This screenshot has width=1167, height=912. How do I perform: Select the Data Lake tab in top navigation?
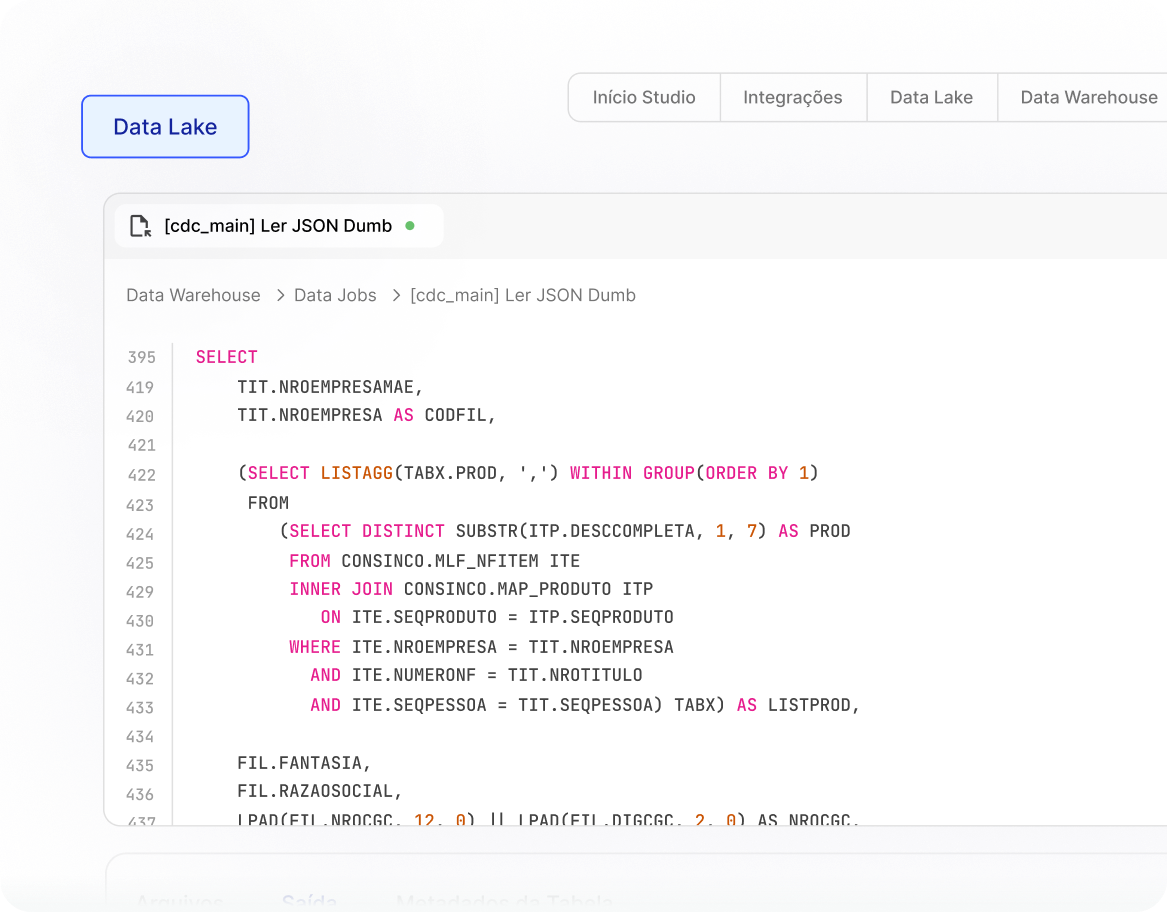tap(931, 97)
